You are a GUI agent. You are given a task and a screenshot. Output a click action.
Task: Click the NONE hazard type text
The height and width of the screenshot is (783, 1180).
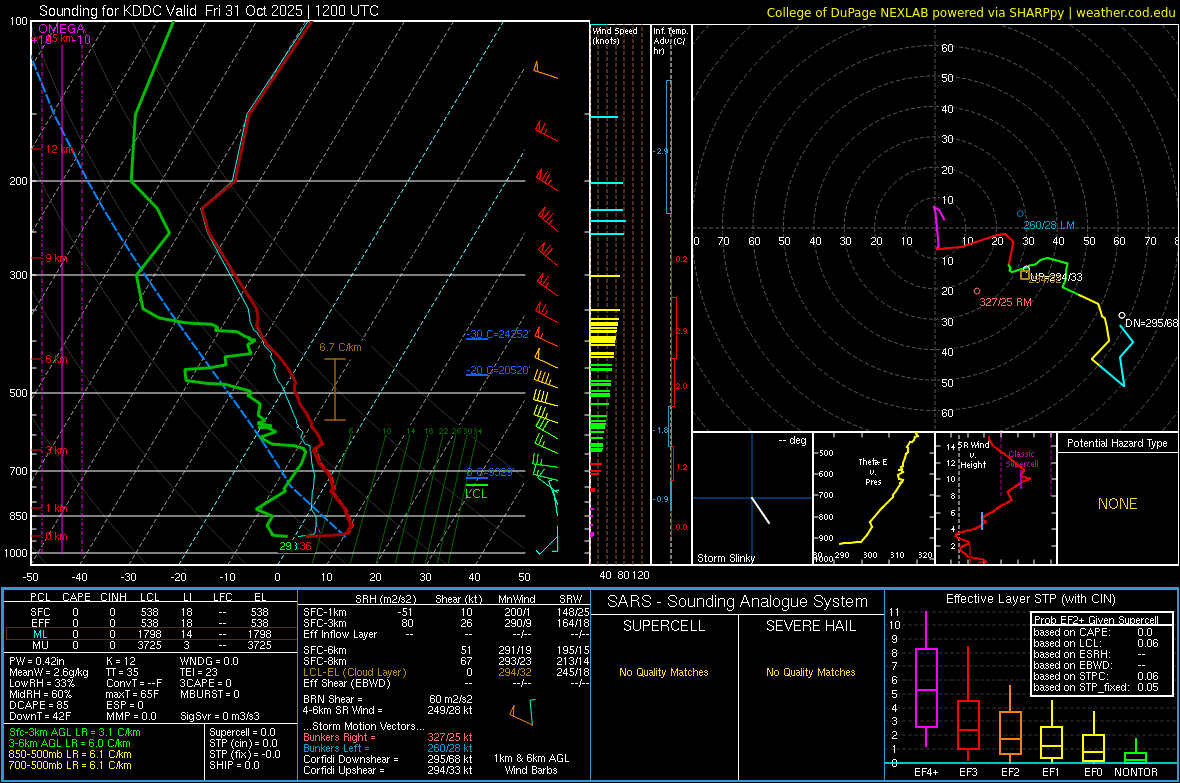[x=1117, y=504]
